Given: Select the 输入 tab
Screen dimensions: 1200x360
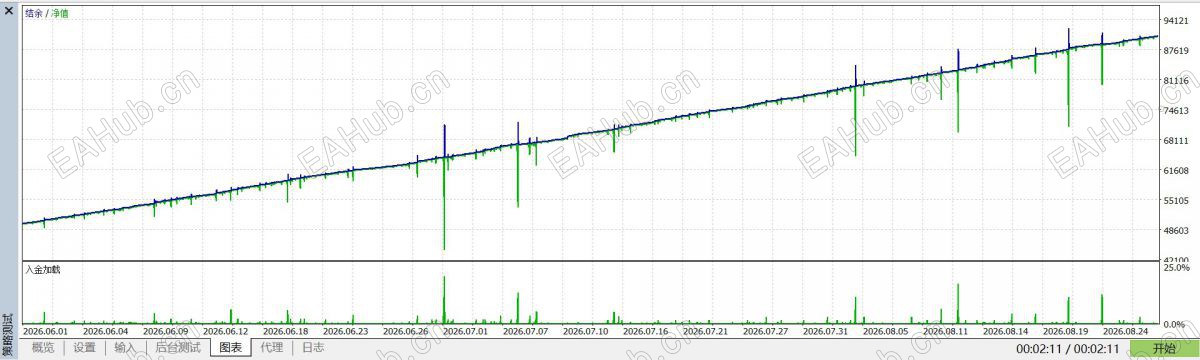Looking at the screenshot, I should (125, 348).
